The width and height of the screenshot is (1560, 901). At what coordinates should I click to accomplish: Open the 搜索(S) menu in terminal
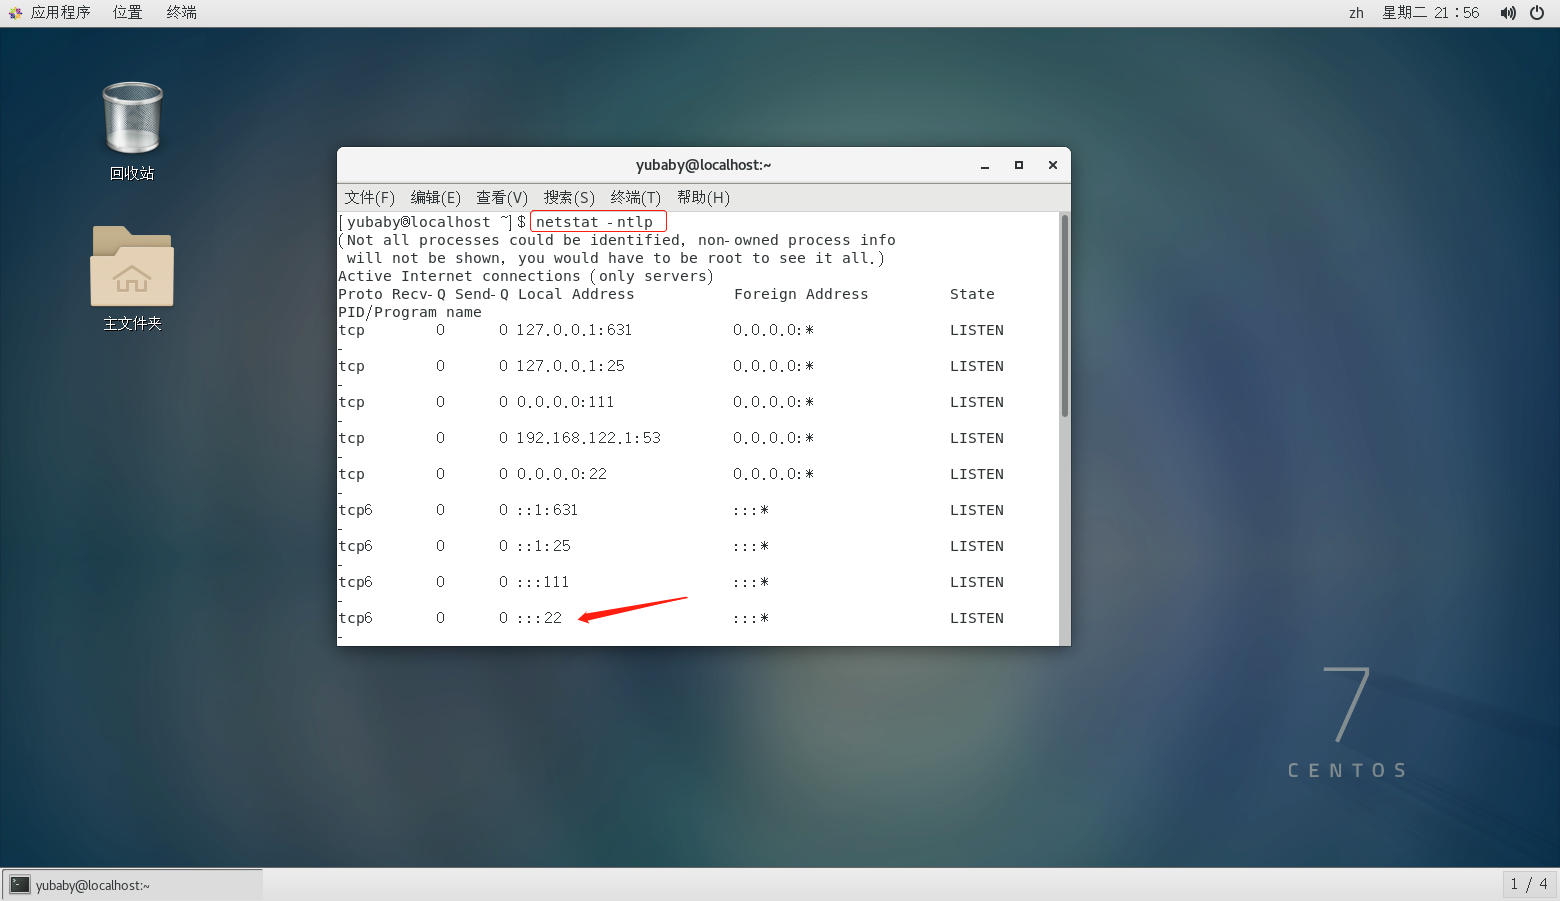click(x=569, y=197)
